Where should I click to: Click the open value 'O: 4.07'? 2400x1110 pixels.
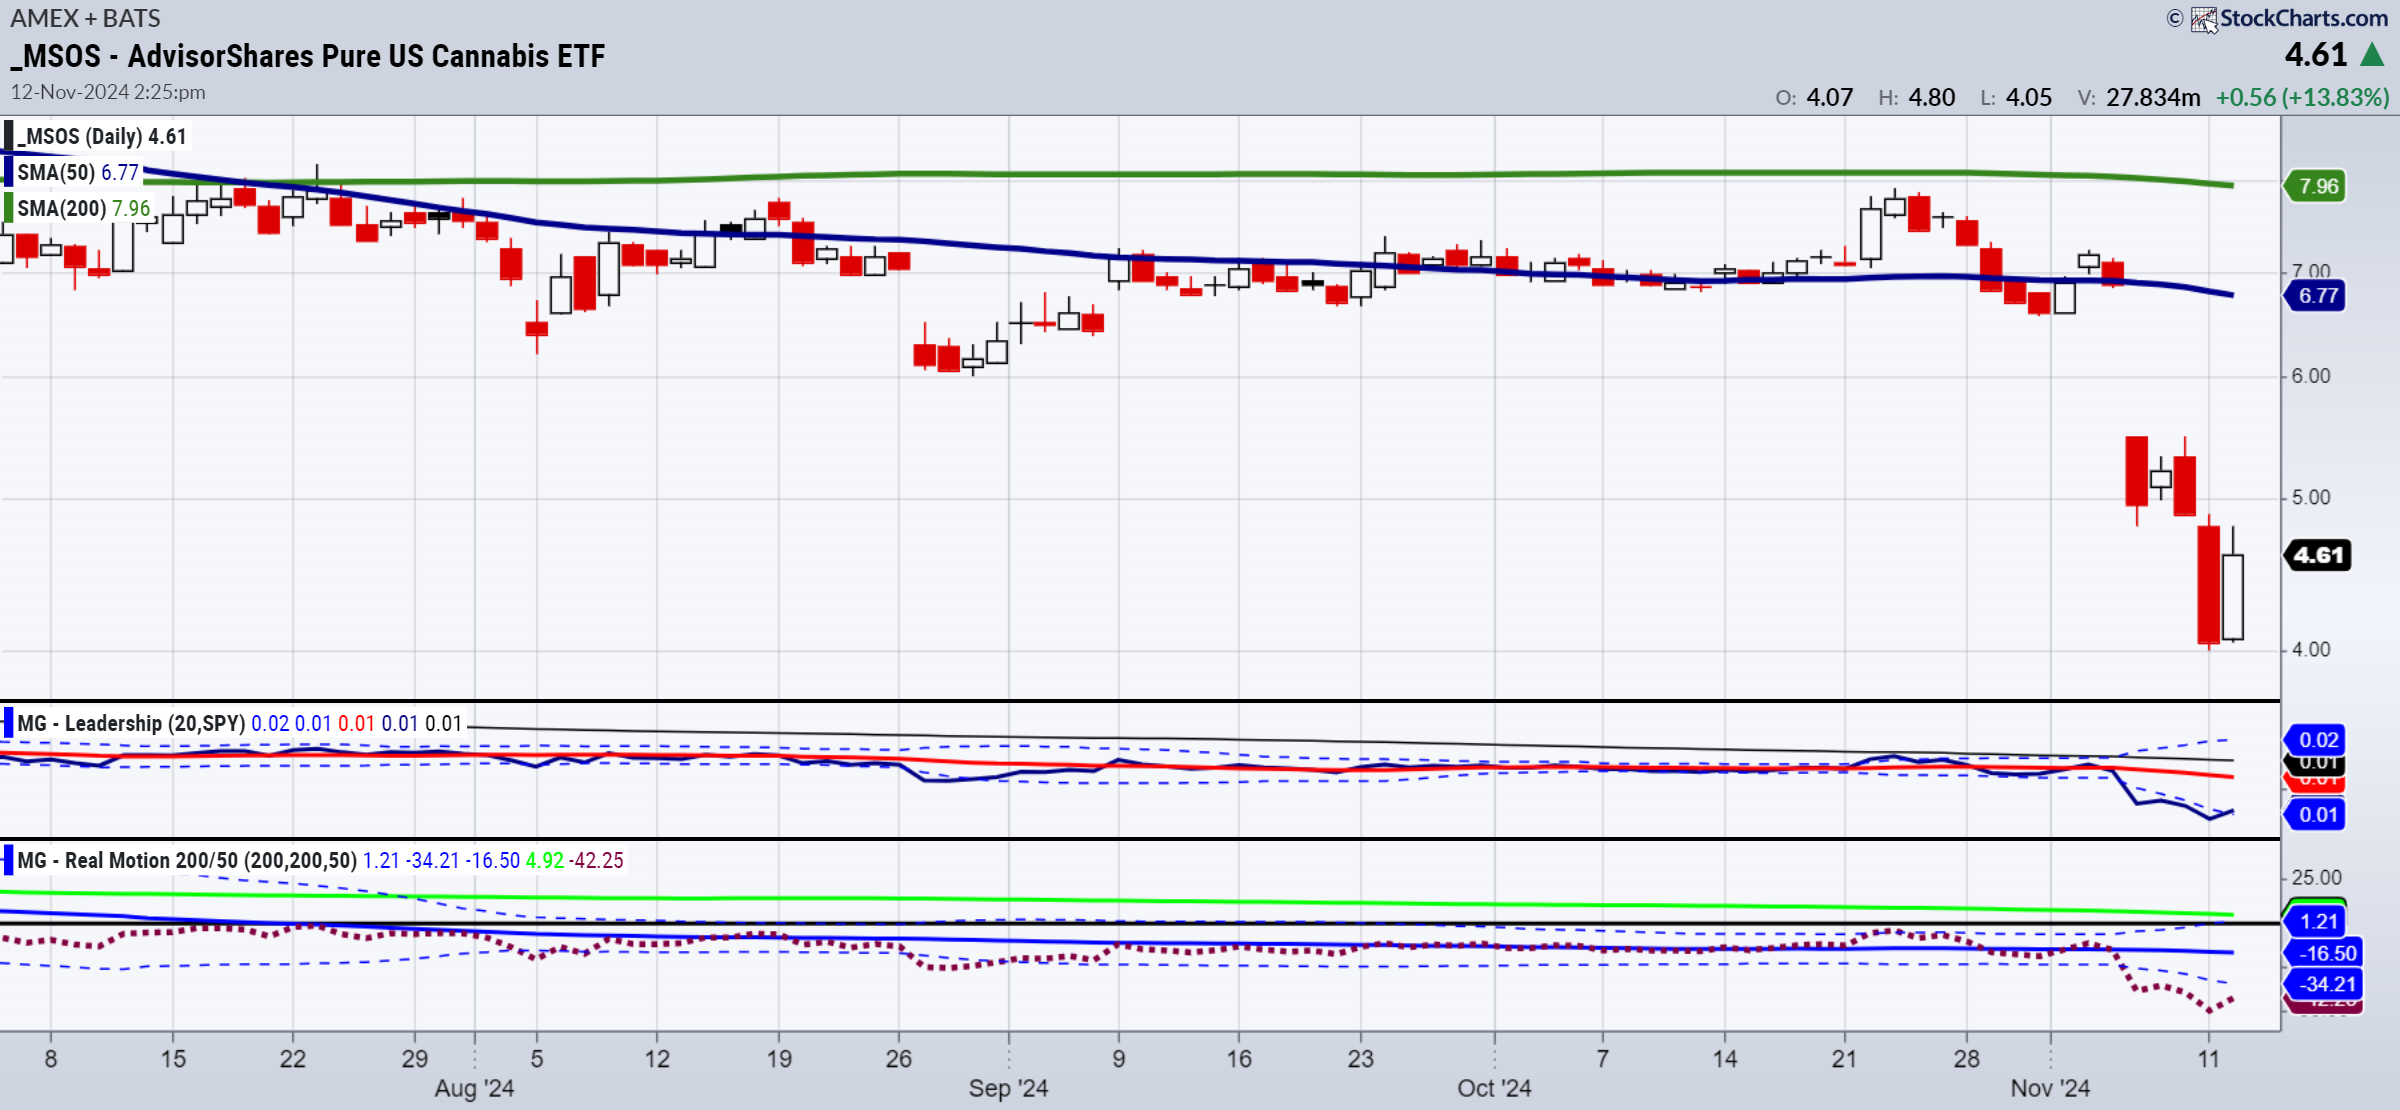tap(1814, 97)
